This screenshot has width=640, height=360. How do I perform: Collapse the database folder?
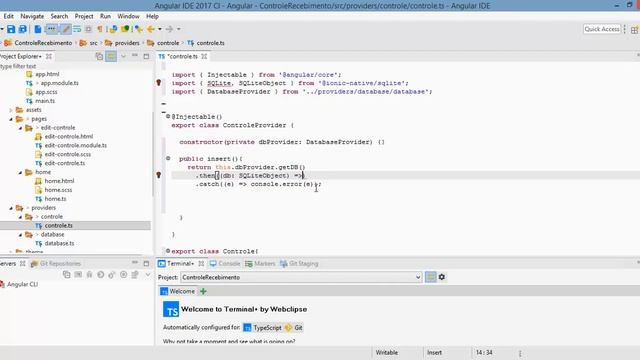[x=20, y=235]
